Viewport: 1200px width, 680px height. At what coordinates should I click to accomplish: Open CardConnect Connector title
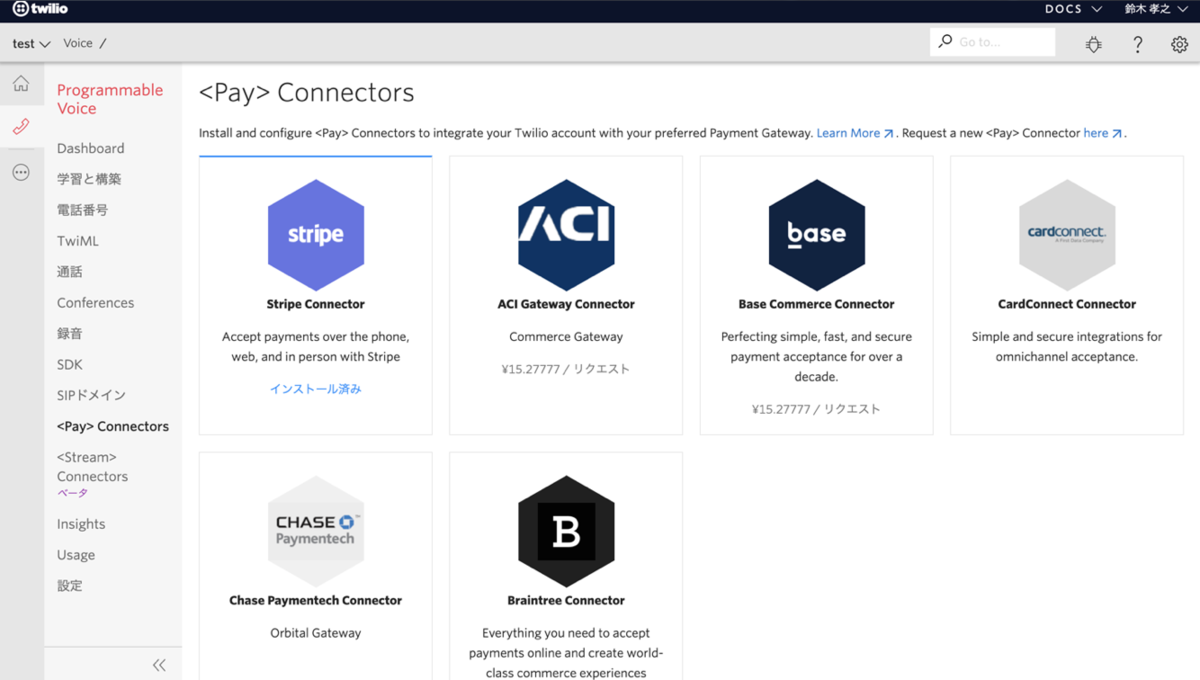(1067, 304)
